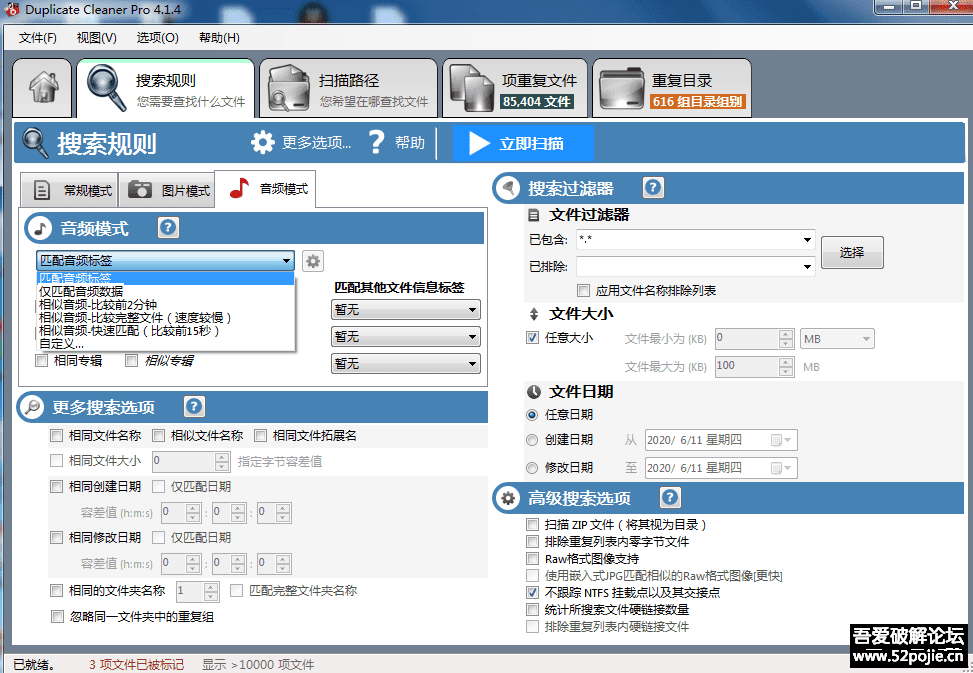Click the 更多选项 gear icon
Viewport: 973px width, 673px height.
pyautogui.click(x=262, y=142)
